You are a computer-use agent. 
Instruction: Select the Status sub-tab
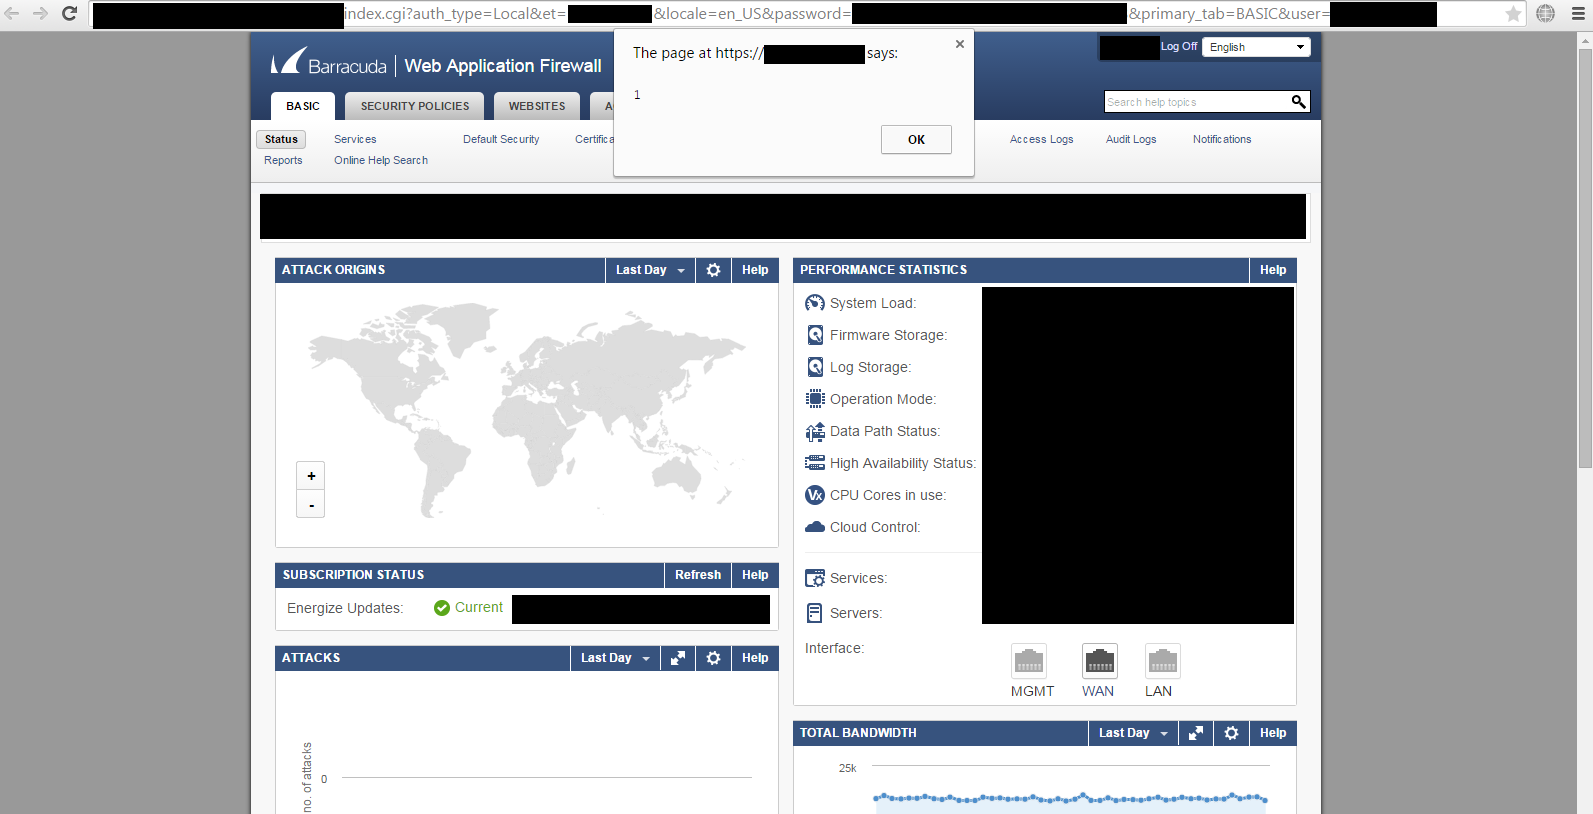click(281, 139)
